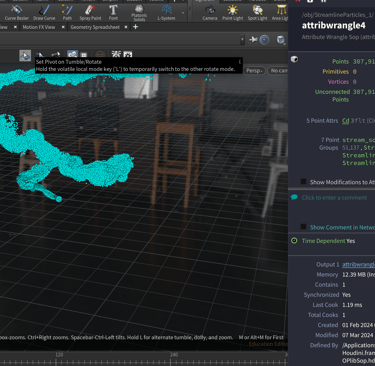Open the Output 1 attribwrangle link
Image resolution: width=375 pixels, height=366 pixels.
(x=358, y=264)
